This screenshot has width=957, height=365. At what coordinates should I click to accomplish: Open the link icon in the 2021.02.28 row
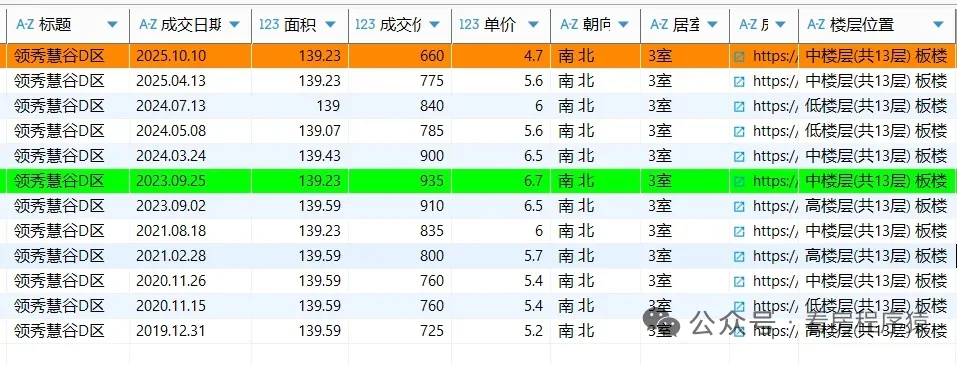pyautogui.click(x=739, y=256)
